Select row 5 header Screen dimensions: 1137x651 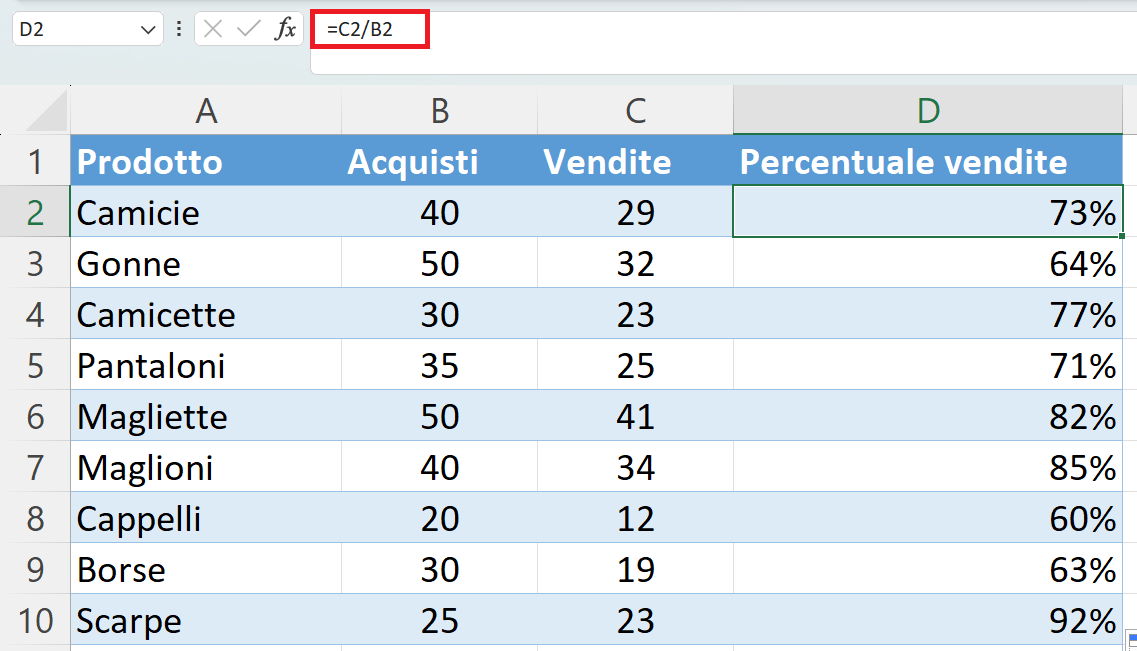coord(36,365)
